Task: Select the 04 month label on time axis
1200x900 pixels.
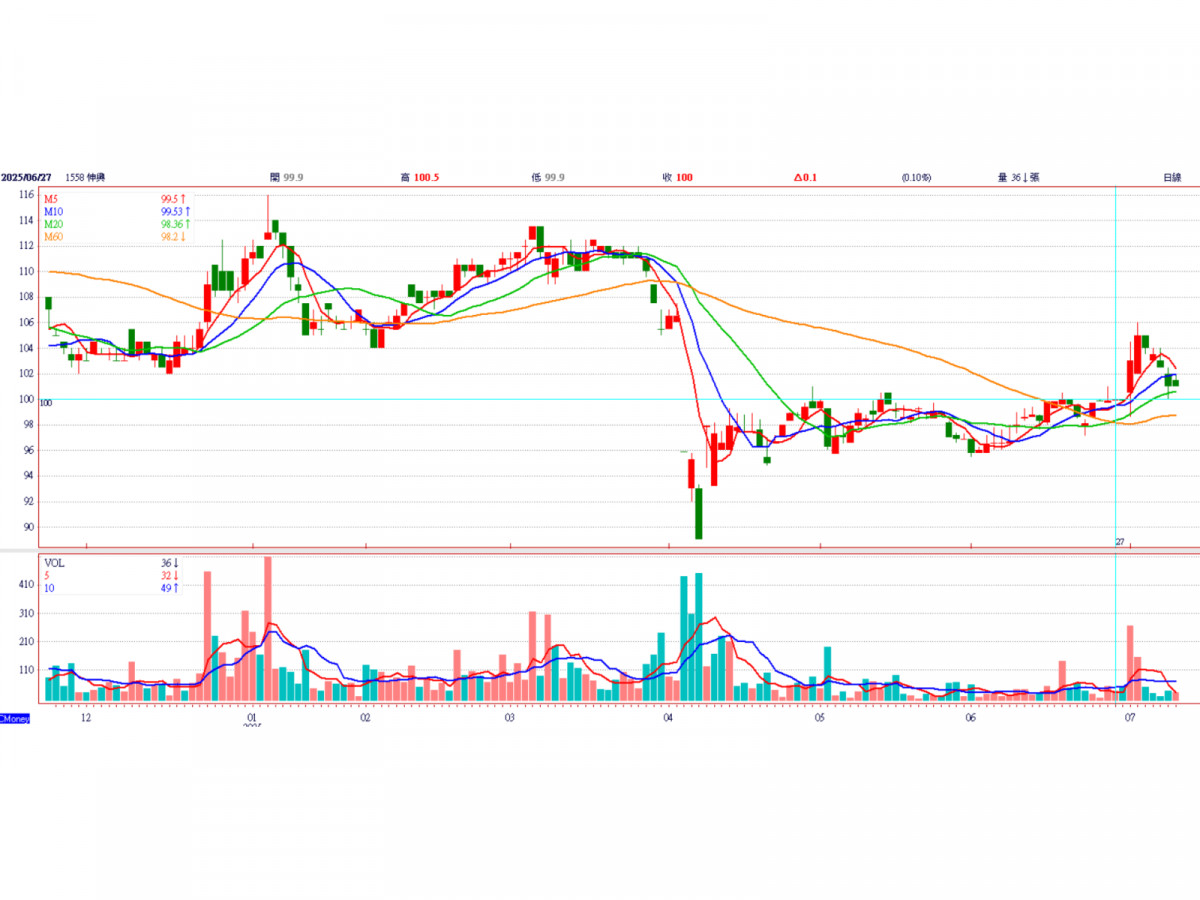Action: point(668,718)
